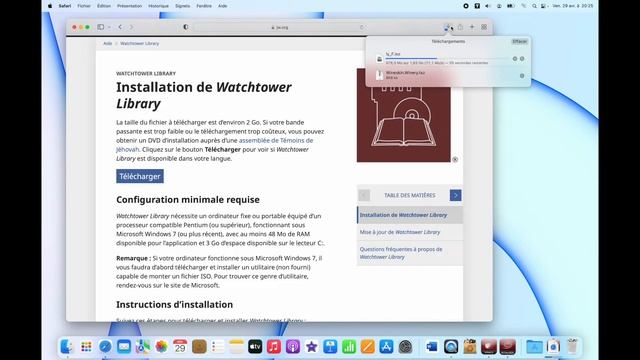Screen dimensions: 640x360
Task: Toggle Safari sidebar icon
Action: tap(100, 27)
